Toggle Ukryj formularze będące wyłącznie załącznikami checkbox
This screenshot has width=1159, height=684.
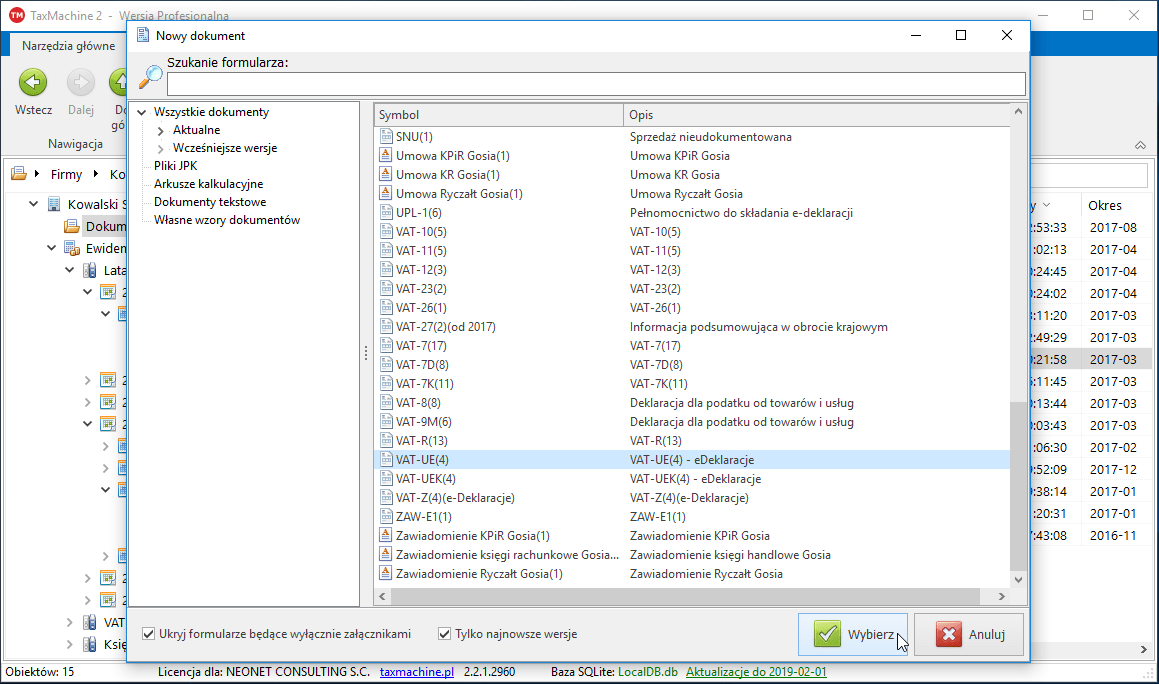[149, 634]
